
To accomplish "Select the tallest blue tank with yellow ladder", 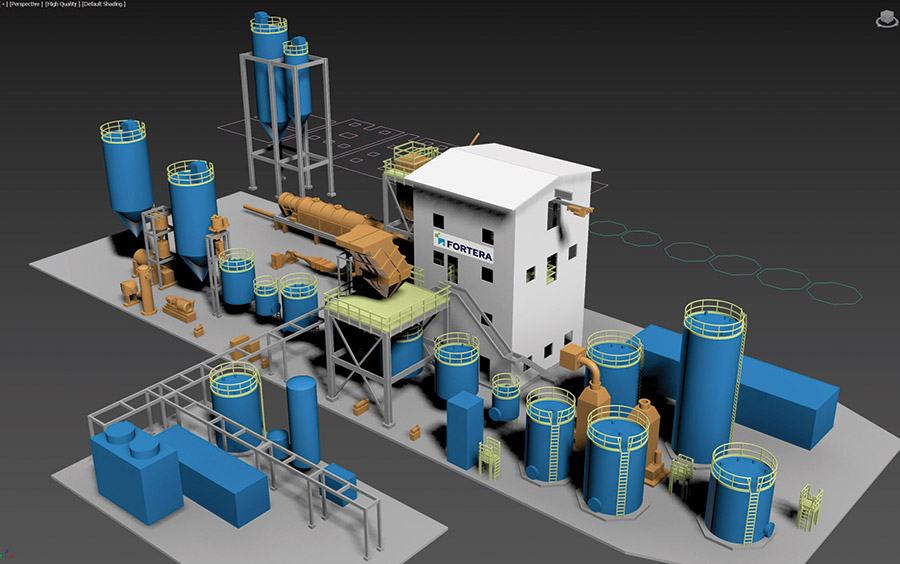I will click(x=711, y=380).
